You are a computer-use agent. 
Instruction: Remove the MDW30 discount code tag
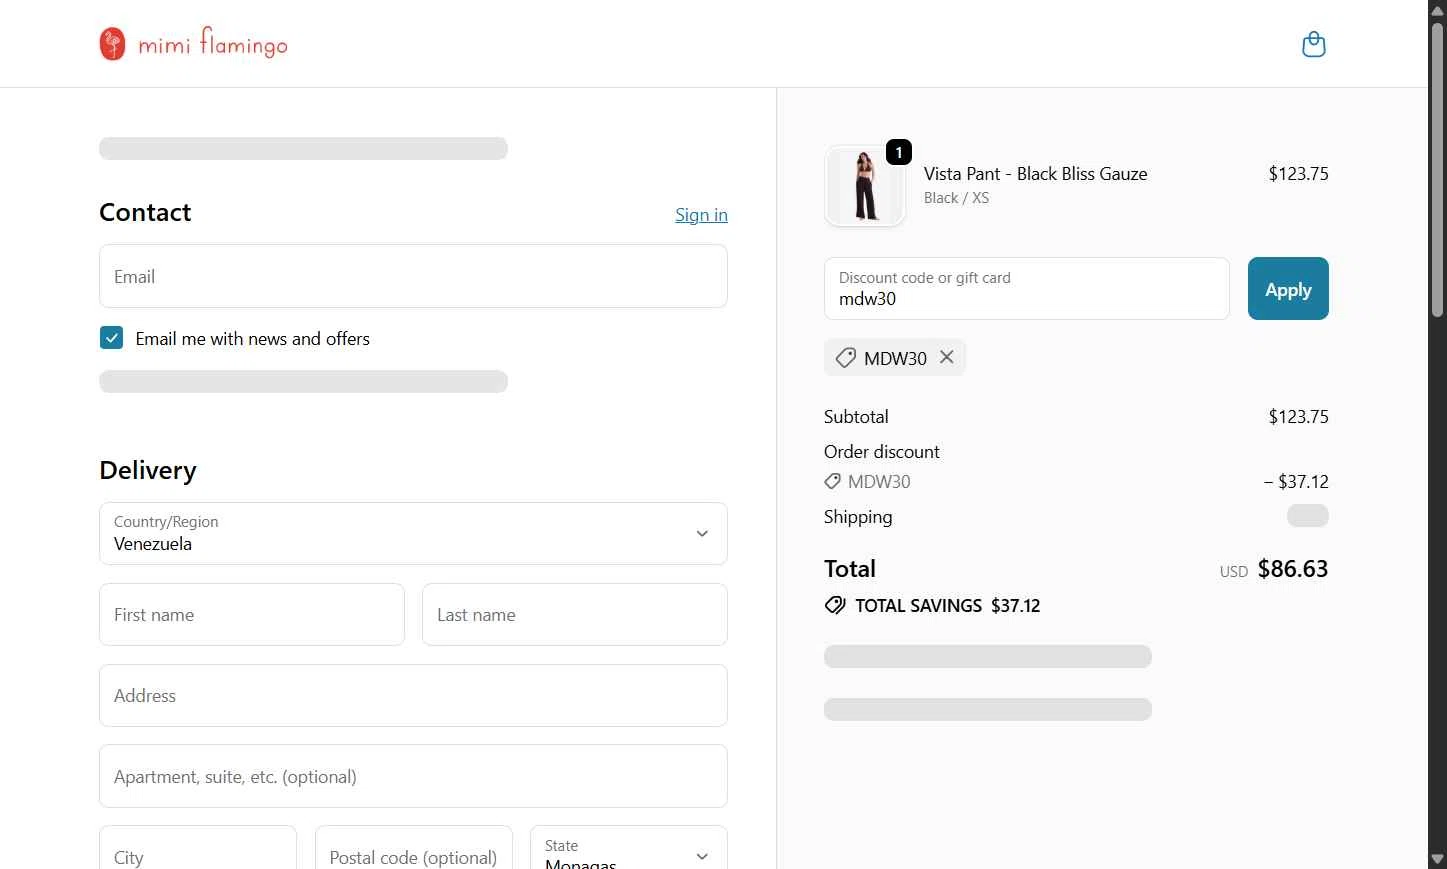tap(947, 357)
